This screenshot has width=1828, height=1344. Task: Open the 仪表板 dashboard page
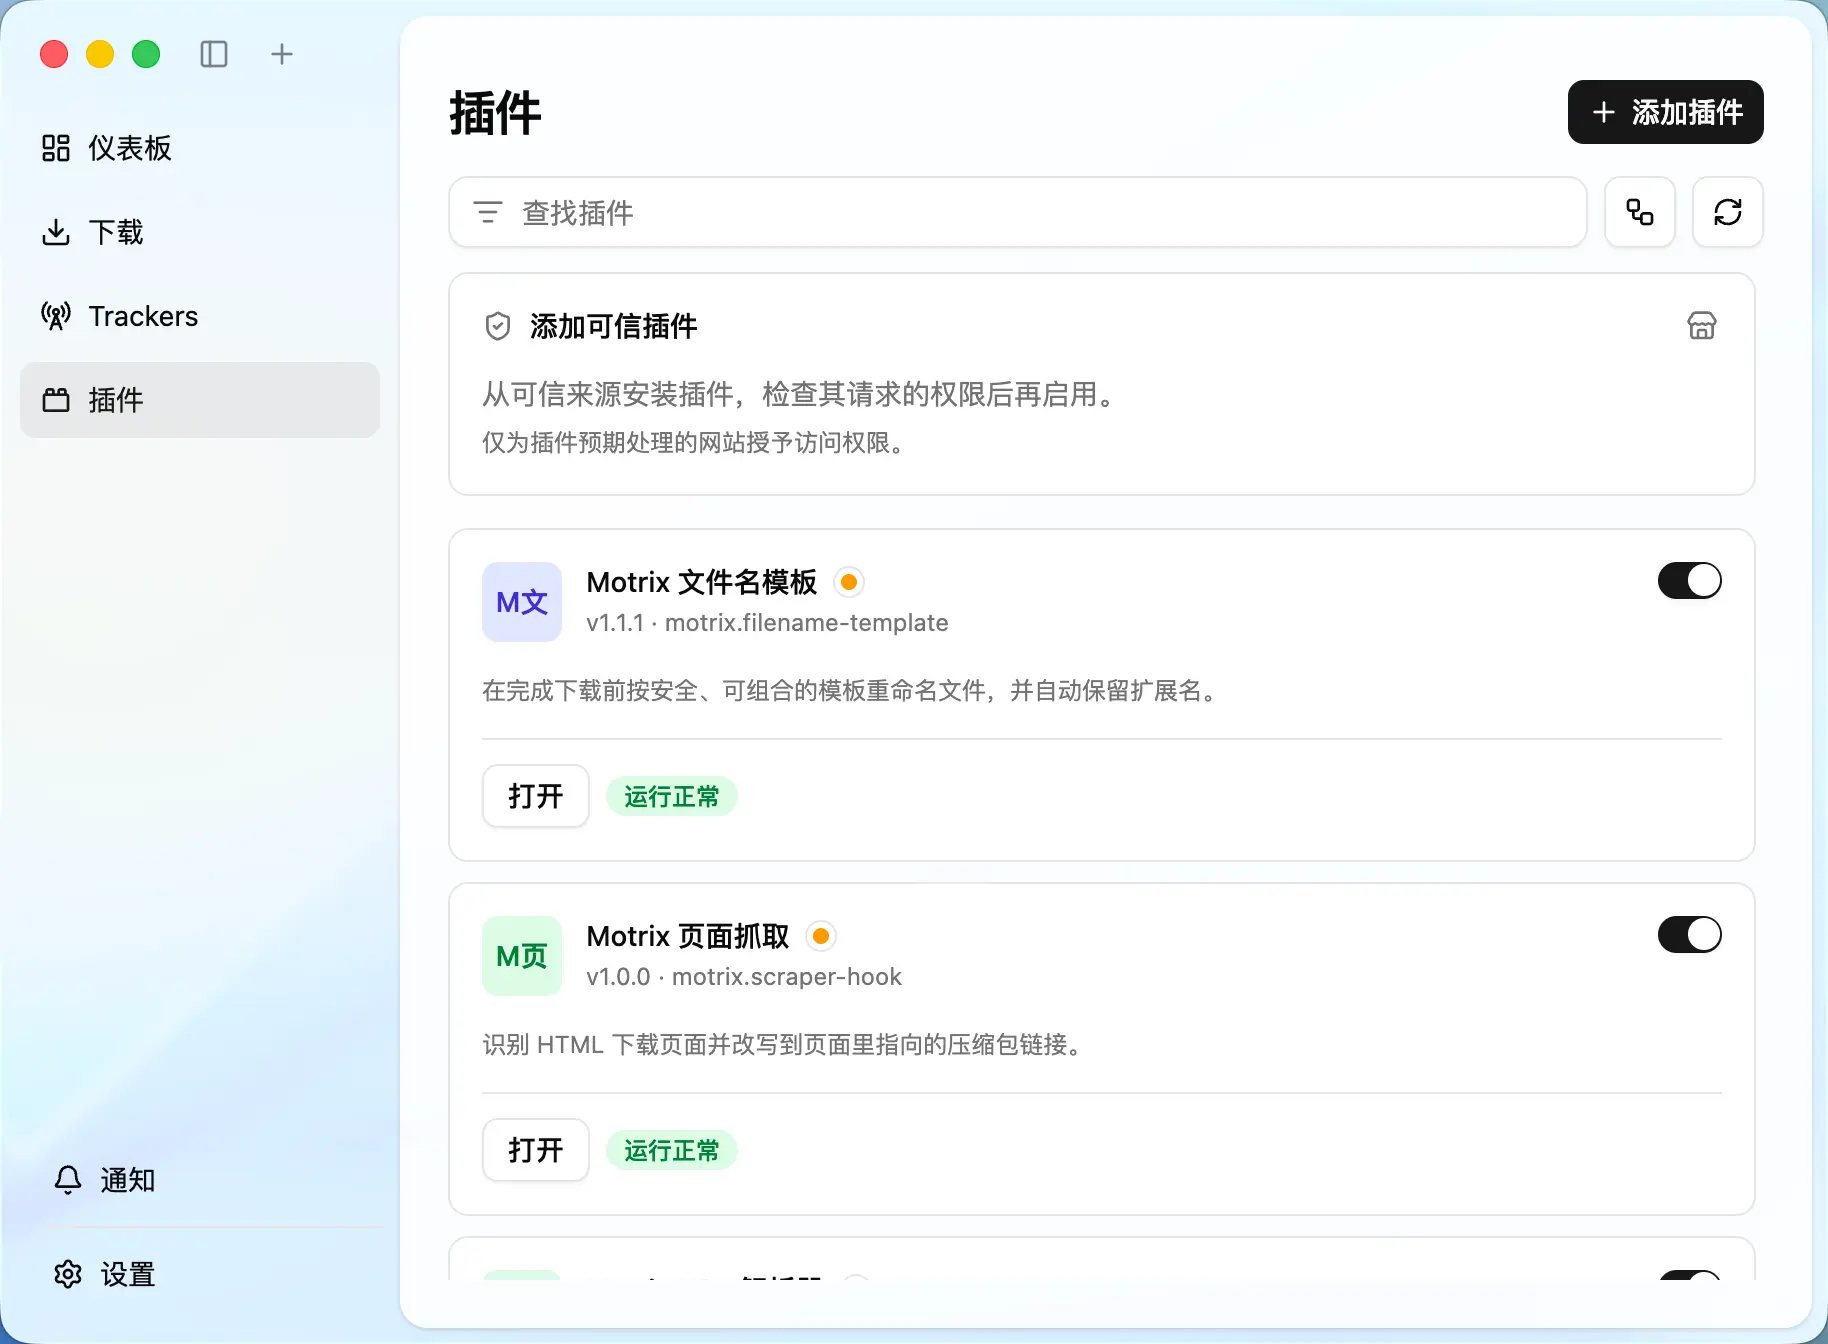click(200, 148)
